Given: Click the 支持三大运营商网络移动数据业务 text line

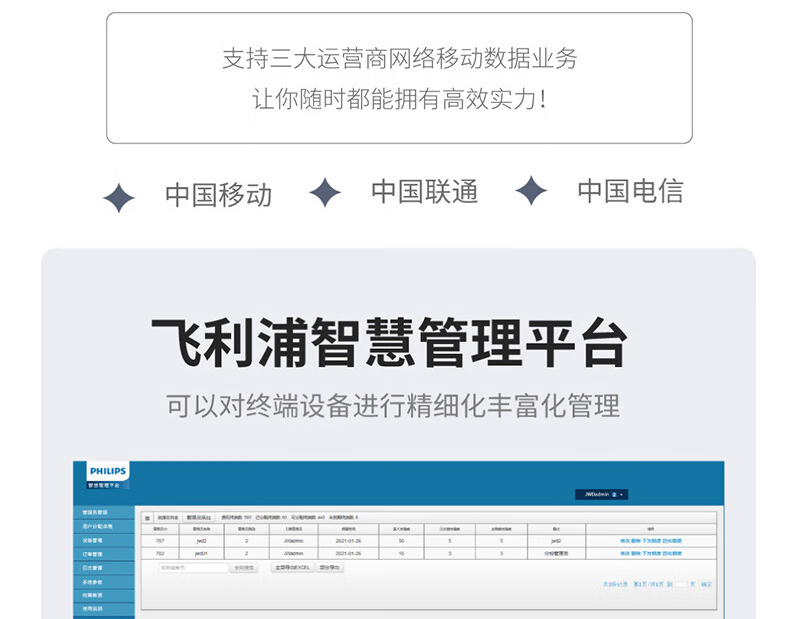Looking at the screenshot, I should point(400,58).
